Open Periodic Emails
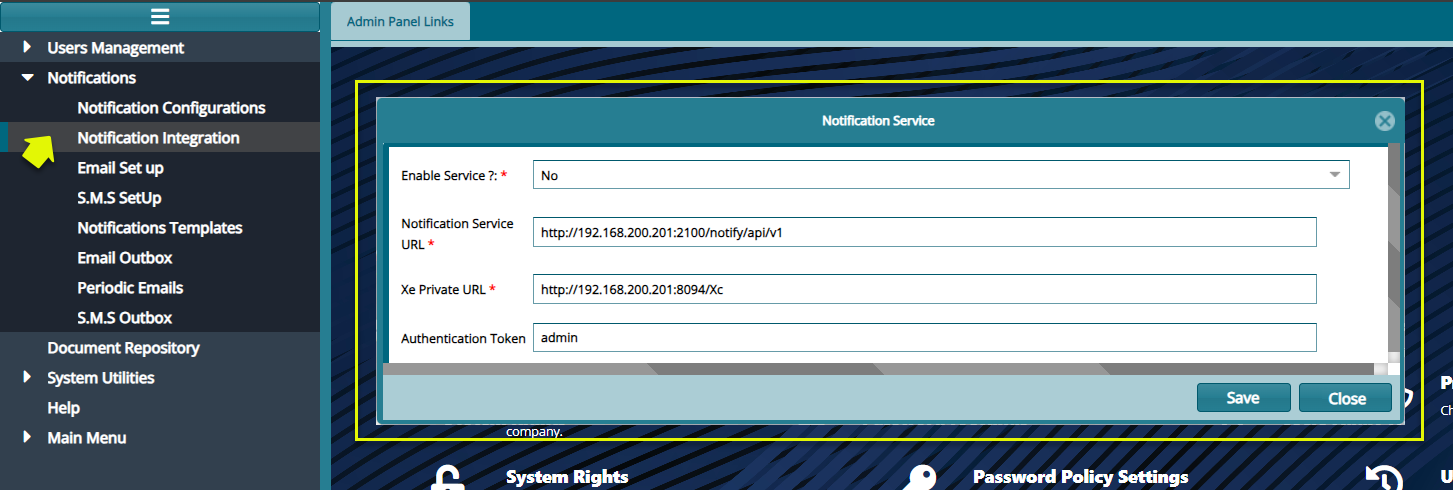Image resolution: width=1453 pixels, height=490 pixels. 130,287
